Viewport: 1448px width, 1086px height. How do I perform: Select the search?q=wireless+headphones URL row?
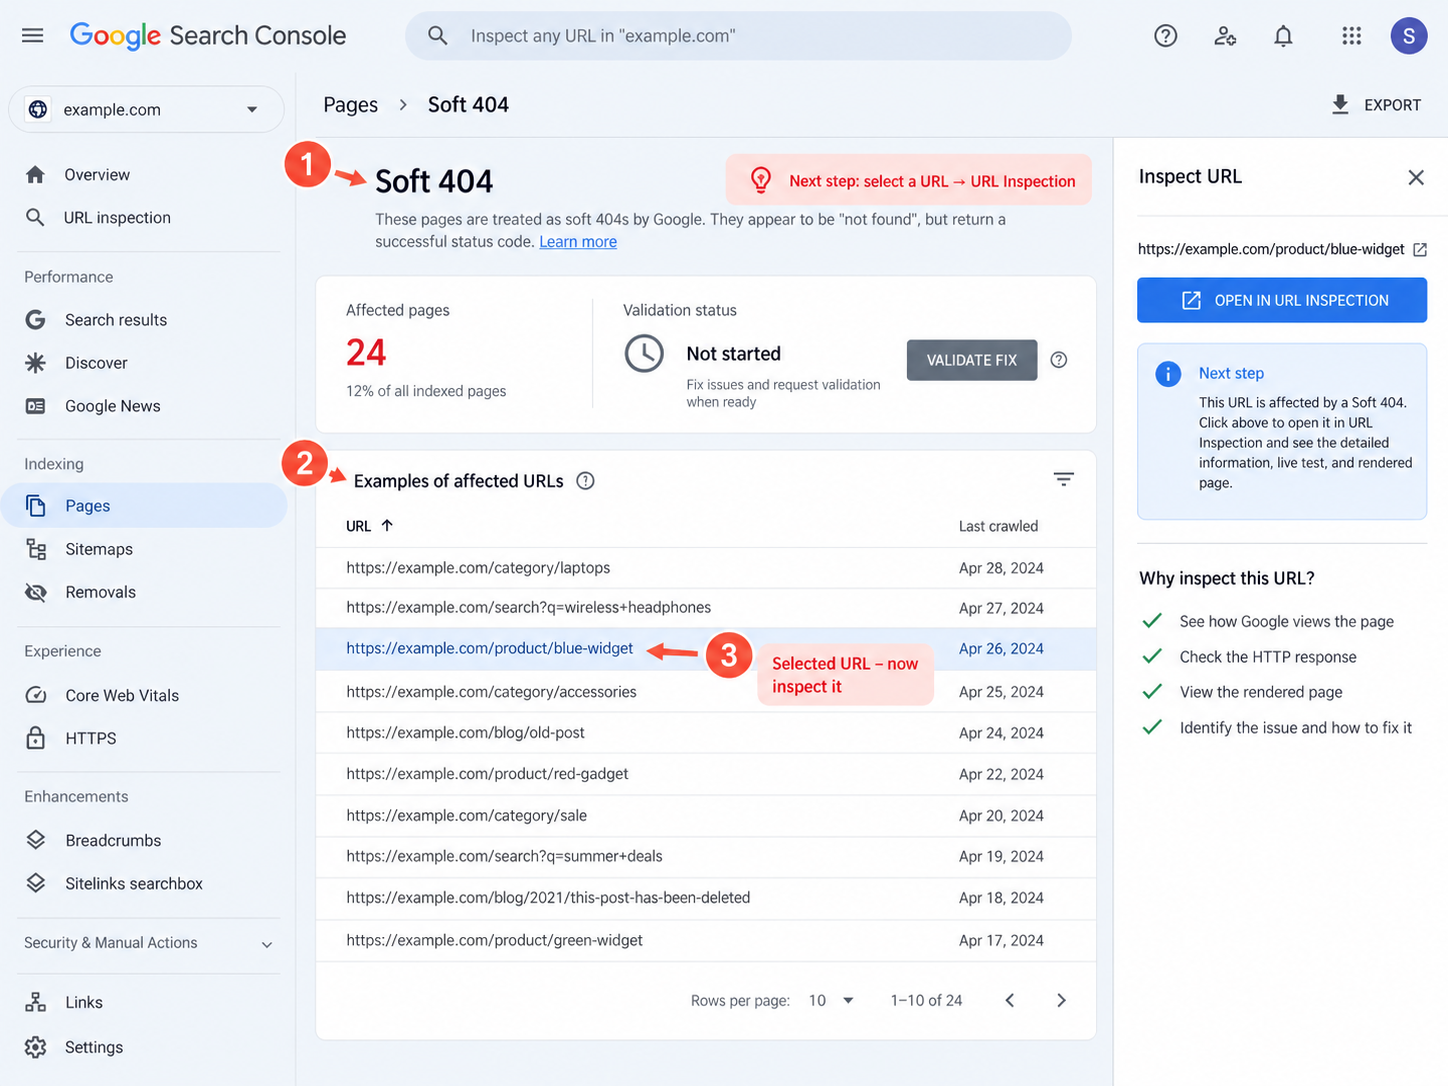pos(706,608)
